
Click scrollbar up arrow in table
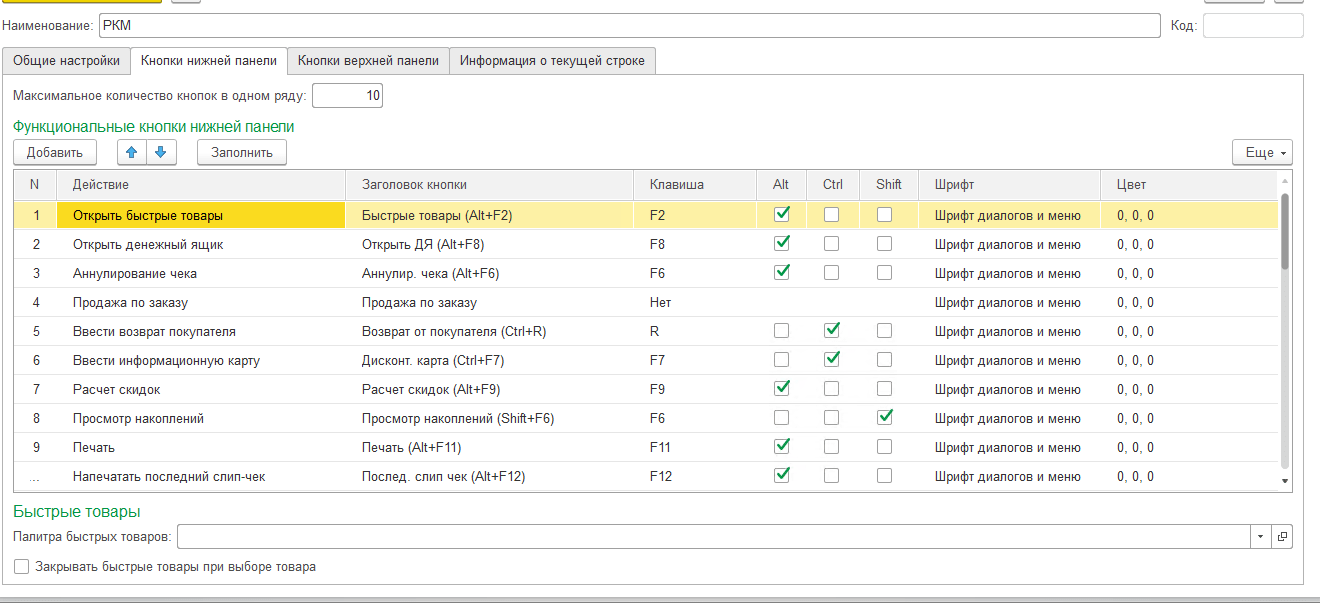(x=1285, y=181)
